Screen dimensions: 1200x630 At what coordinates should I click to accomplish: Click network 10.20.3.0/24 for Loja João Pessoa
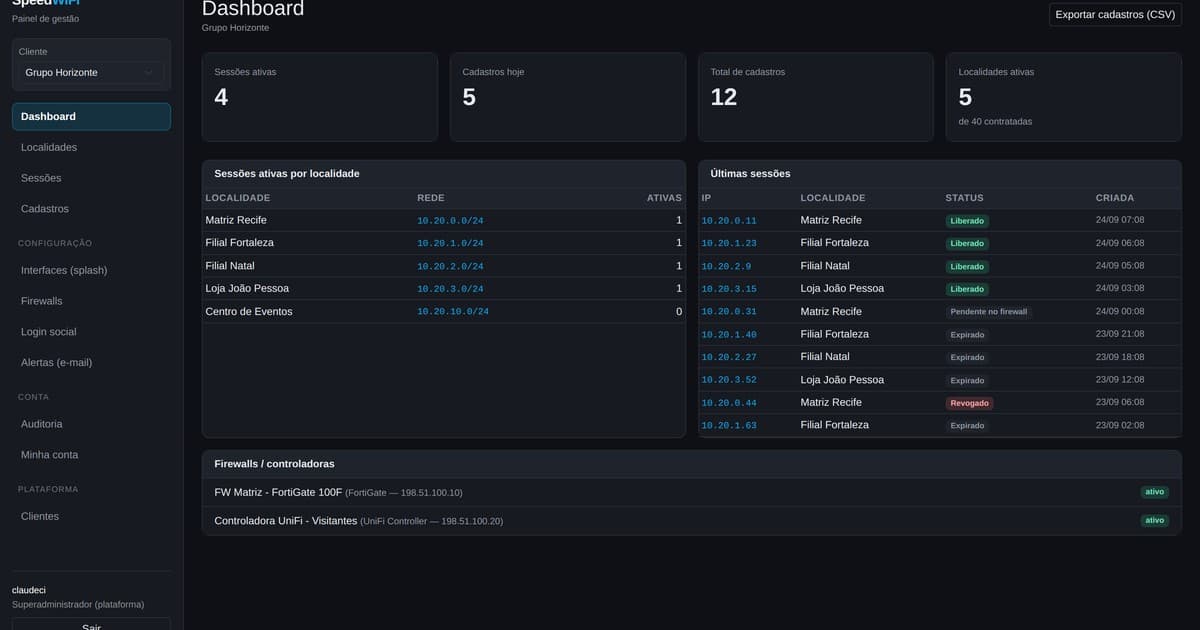[450, 289]
